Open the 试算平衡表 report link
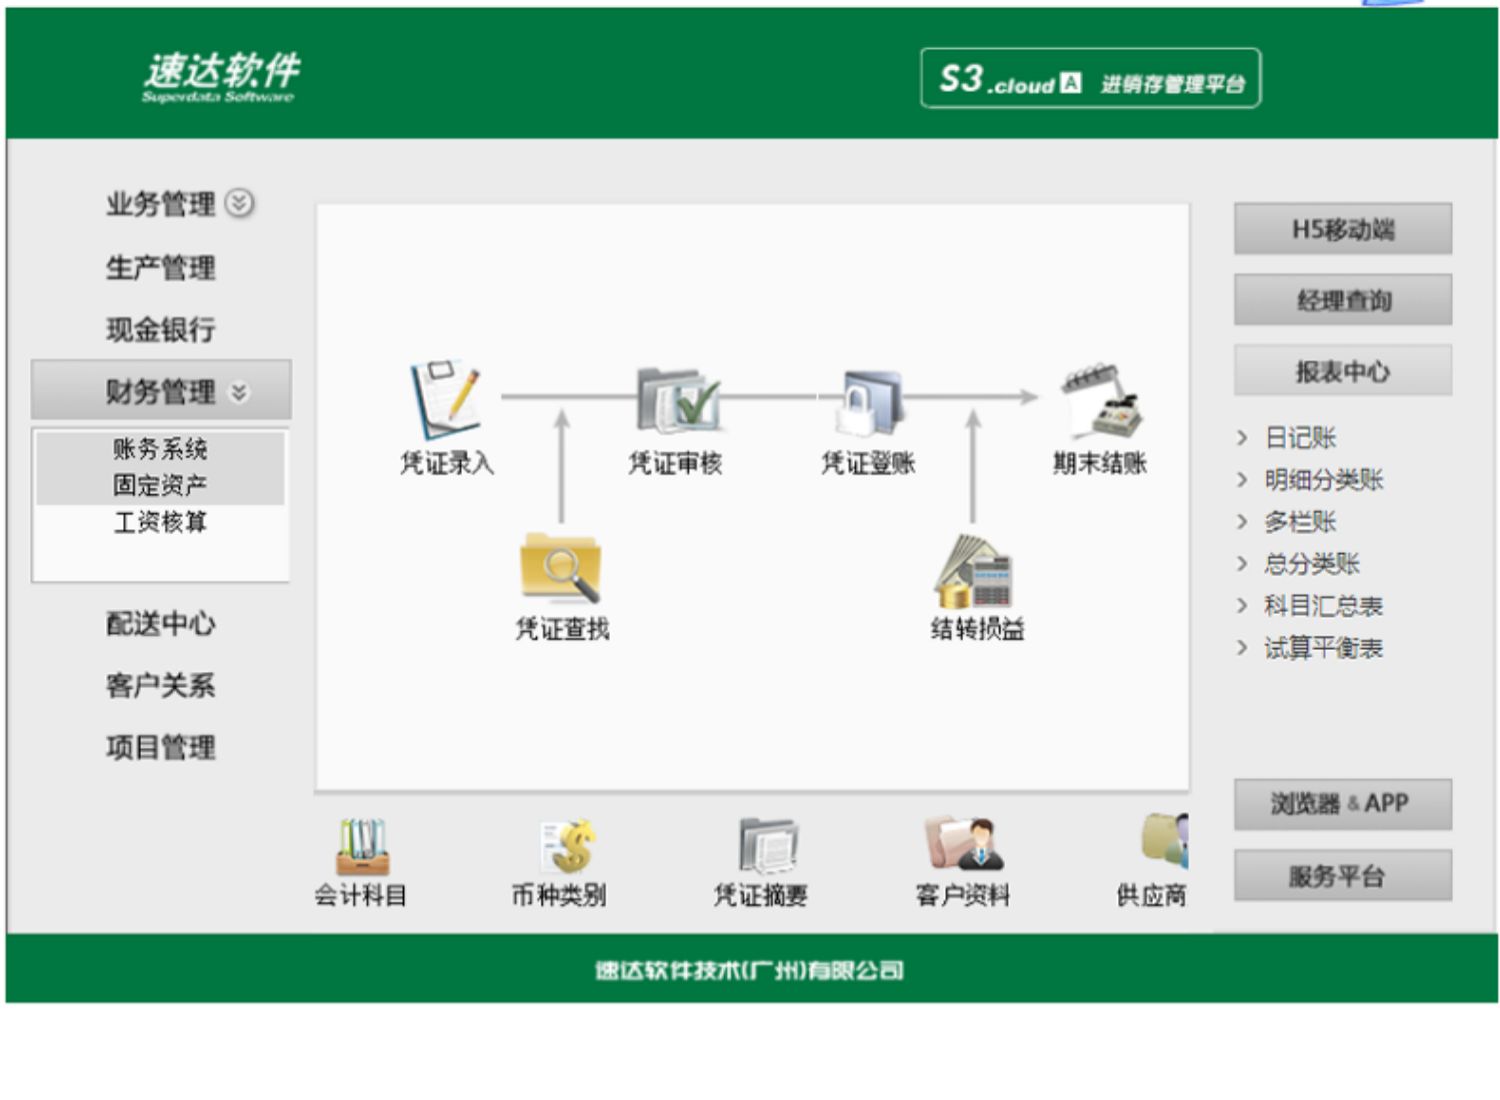The image size is (1500, 1100). tap(1324, 648)
